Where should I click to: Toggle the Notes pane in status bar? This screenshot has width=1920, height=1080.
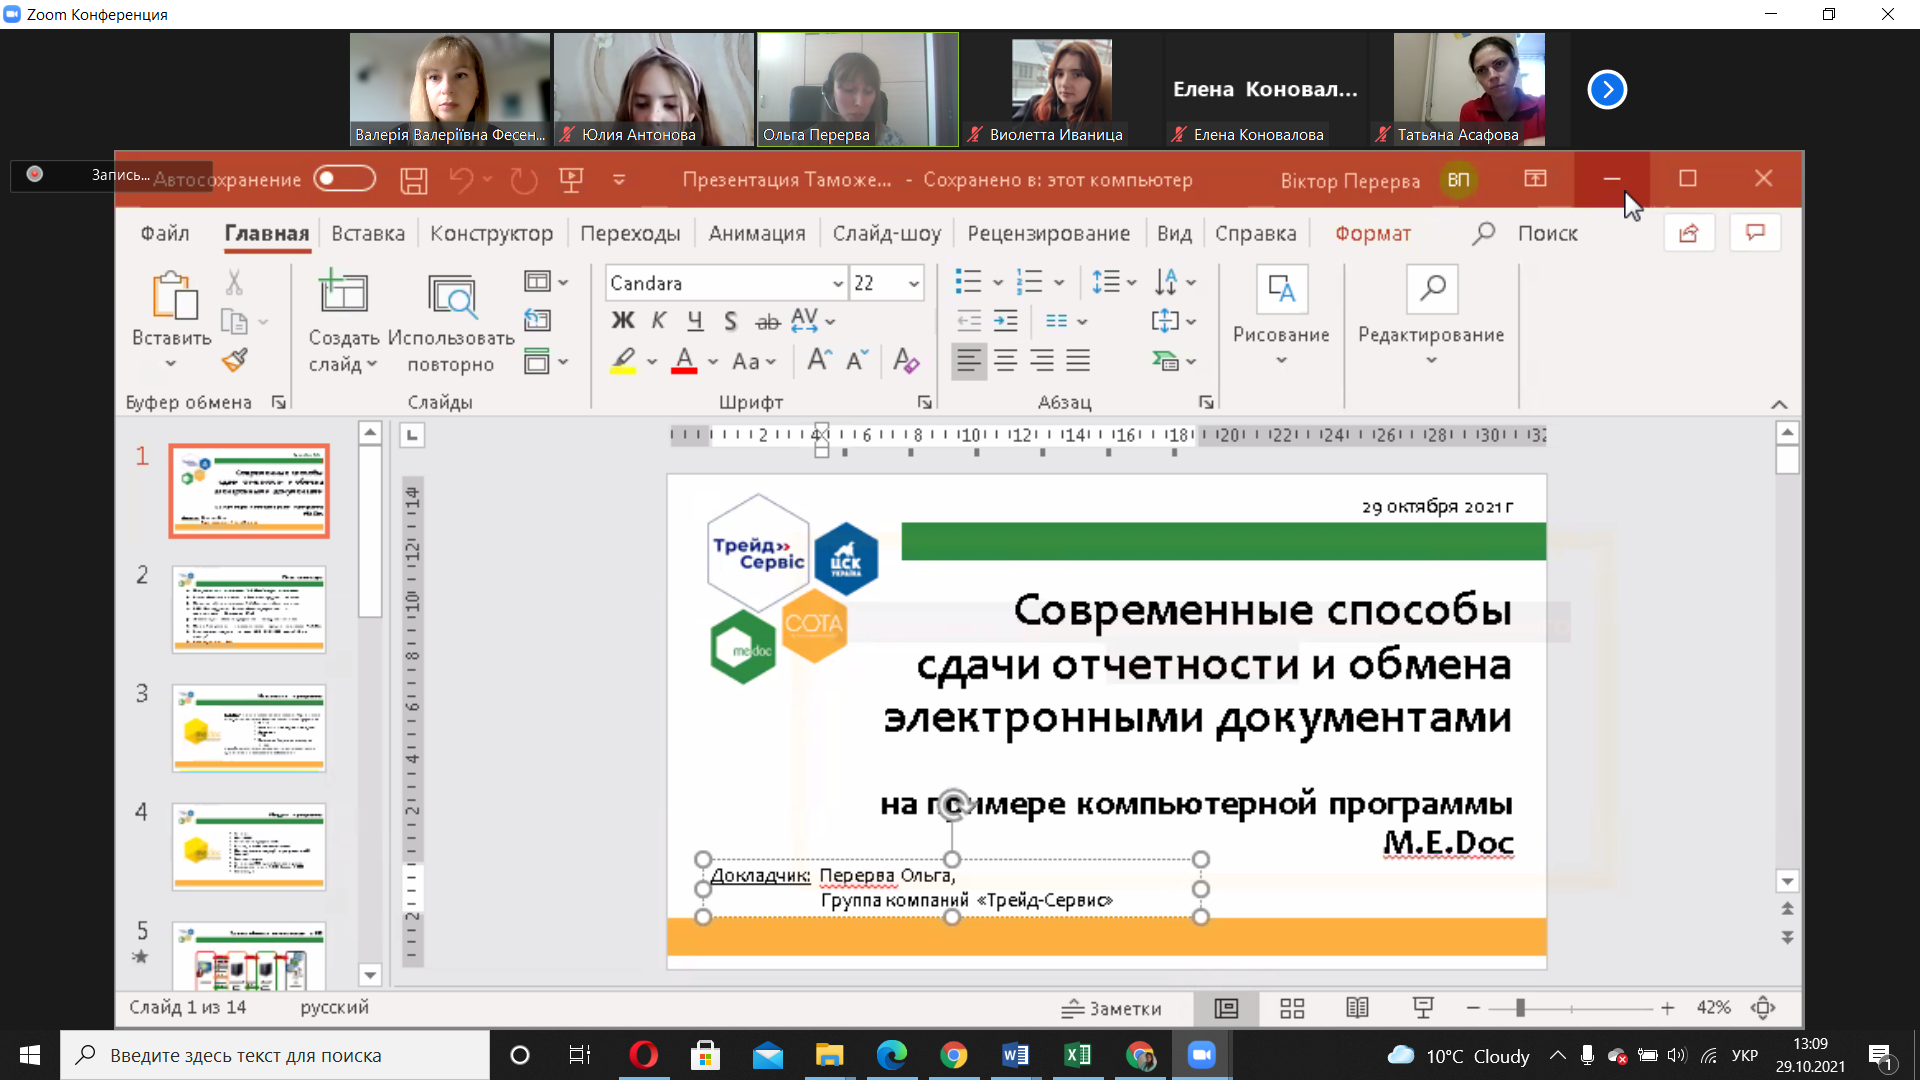(x=1111, y=1008)
